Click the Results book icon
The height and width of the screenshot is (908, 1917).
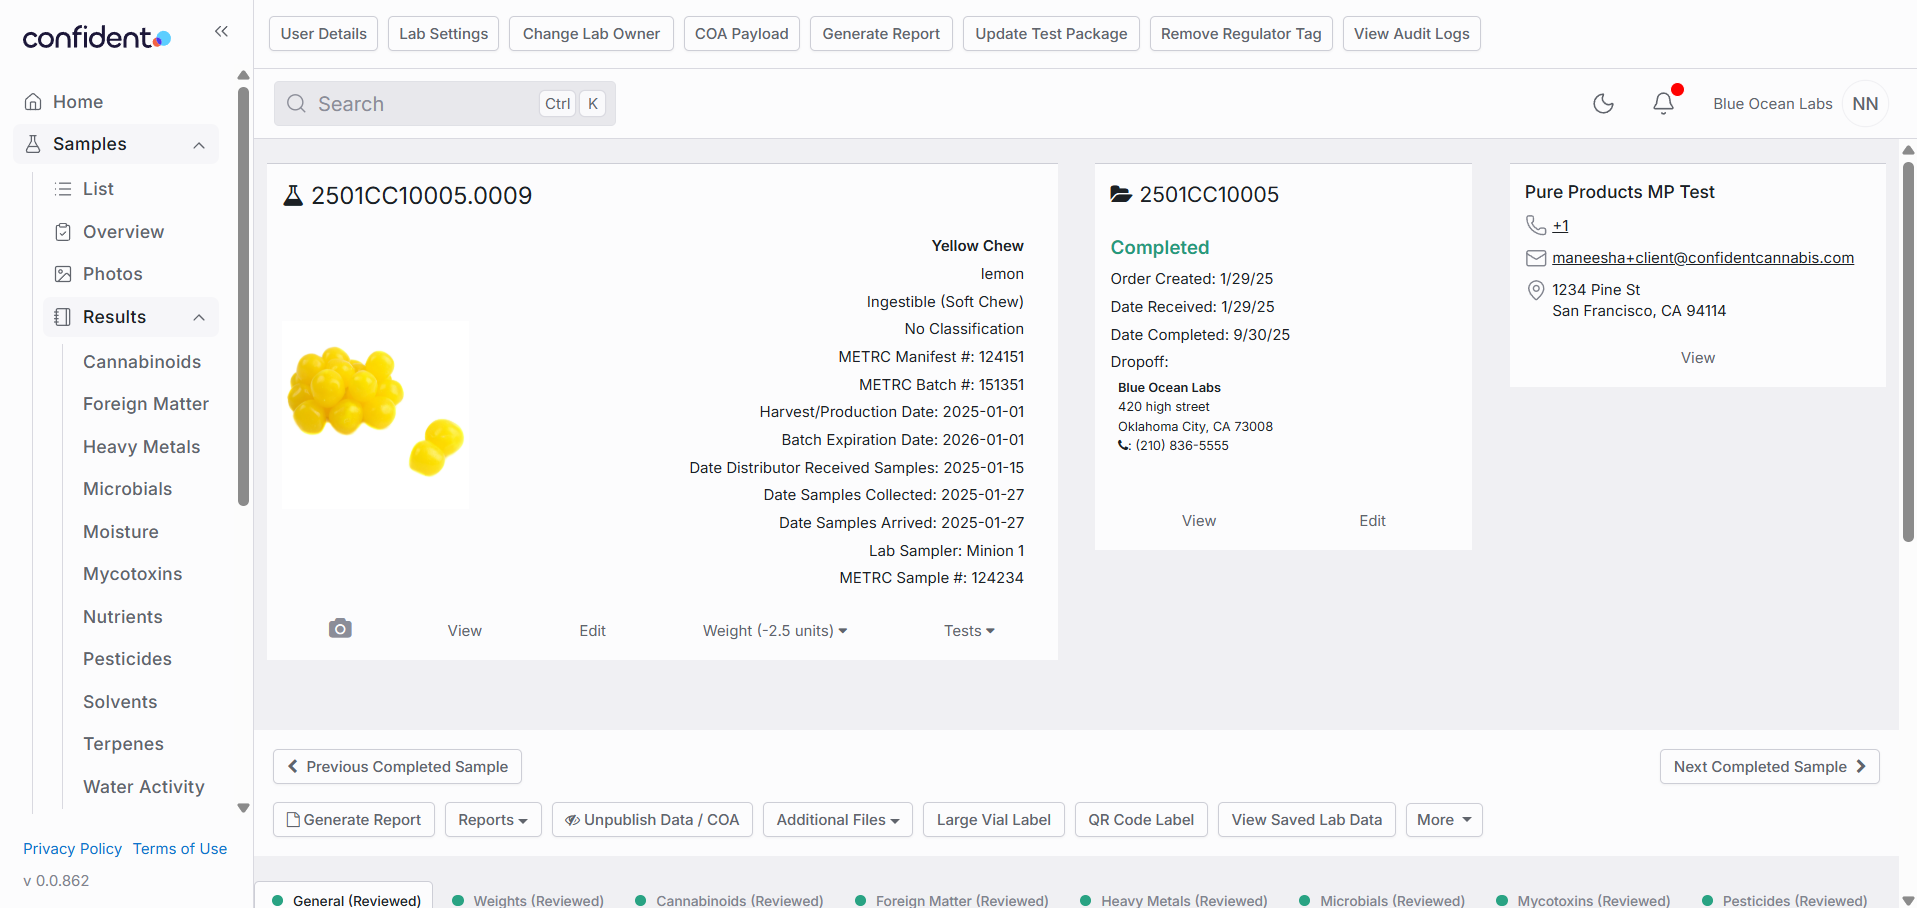(63, 316)
